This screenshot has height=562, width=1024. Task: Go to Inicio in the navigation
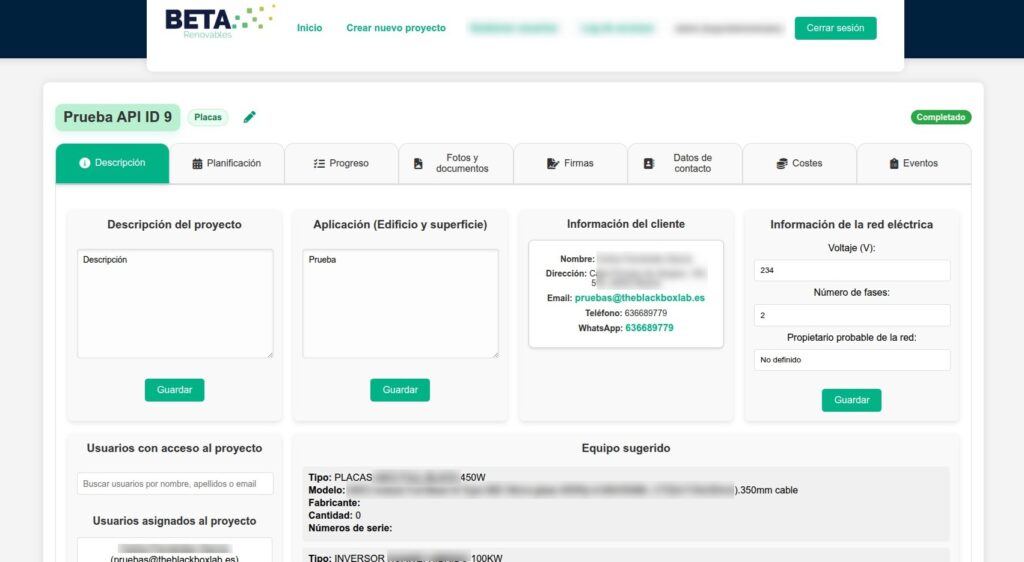[x=310, y=28]
